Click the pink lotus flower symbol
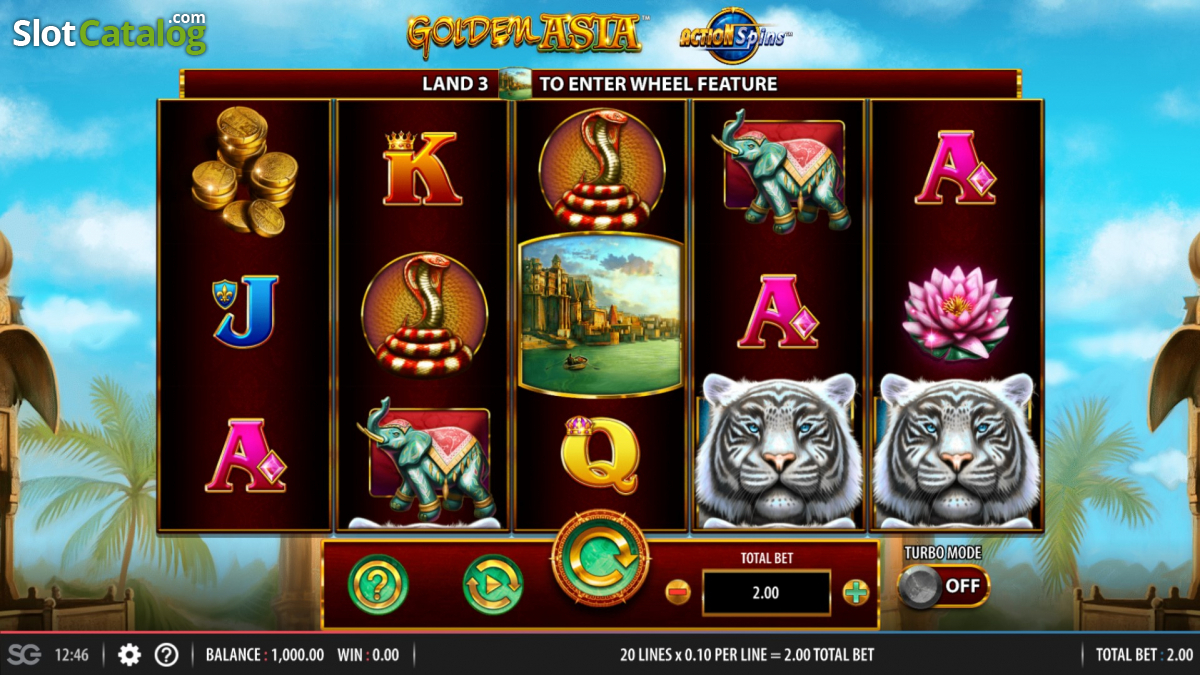This screenshot has width=1200, height=675. [956, 312]
